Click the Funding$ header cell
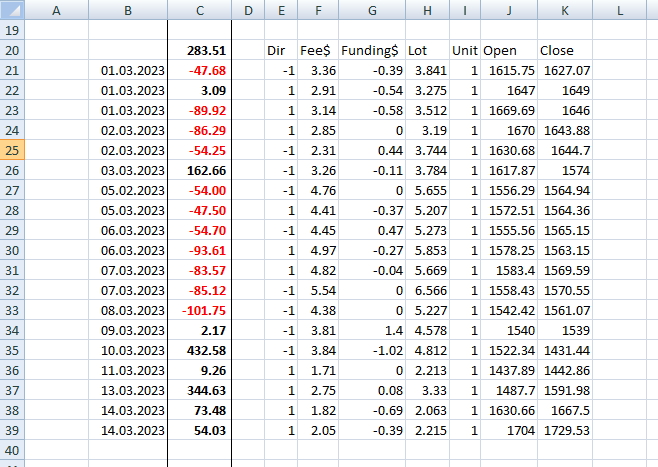 372,50
